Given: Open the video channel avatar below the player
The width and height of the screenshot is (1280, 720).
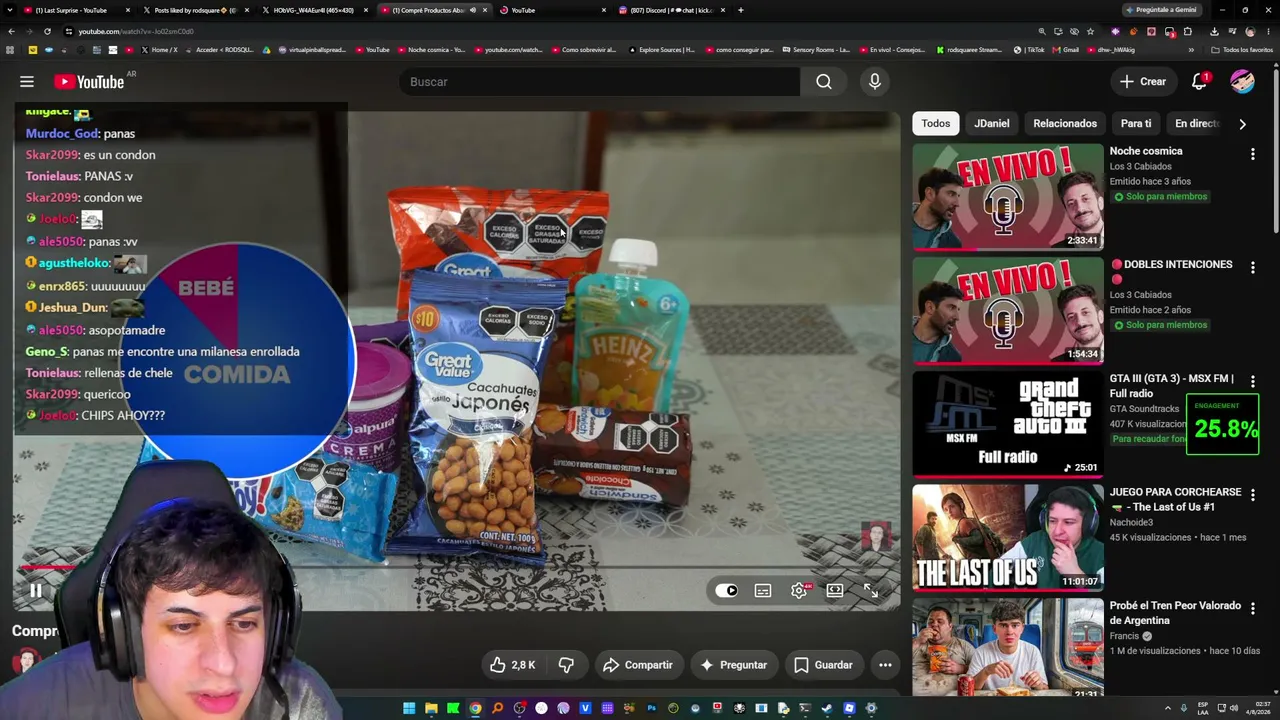Looking at the screenshot, I should coord(25,662).
